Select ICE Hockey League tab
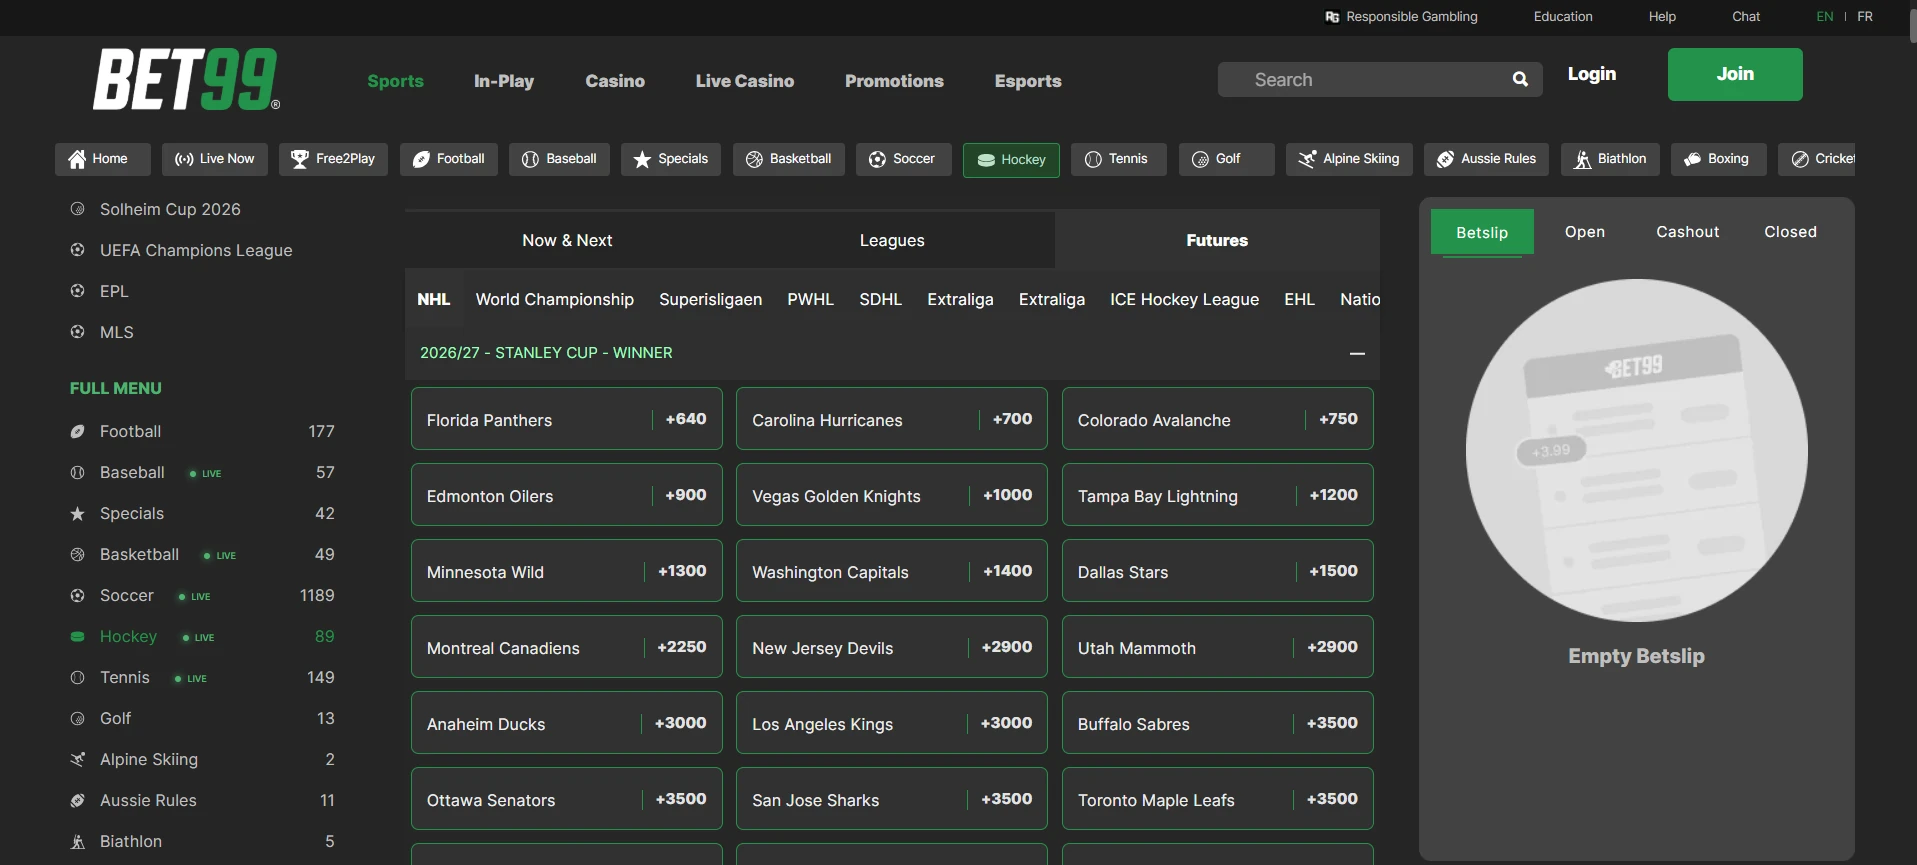The width and height of the screenshot is (1917, 865). (x=1184, y=299)
